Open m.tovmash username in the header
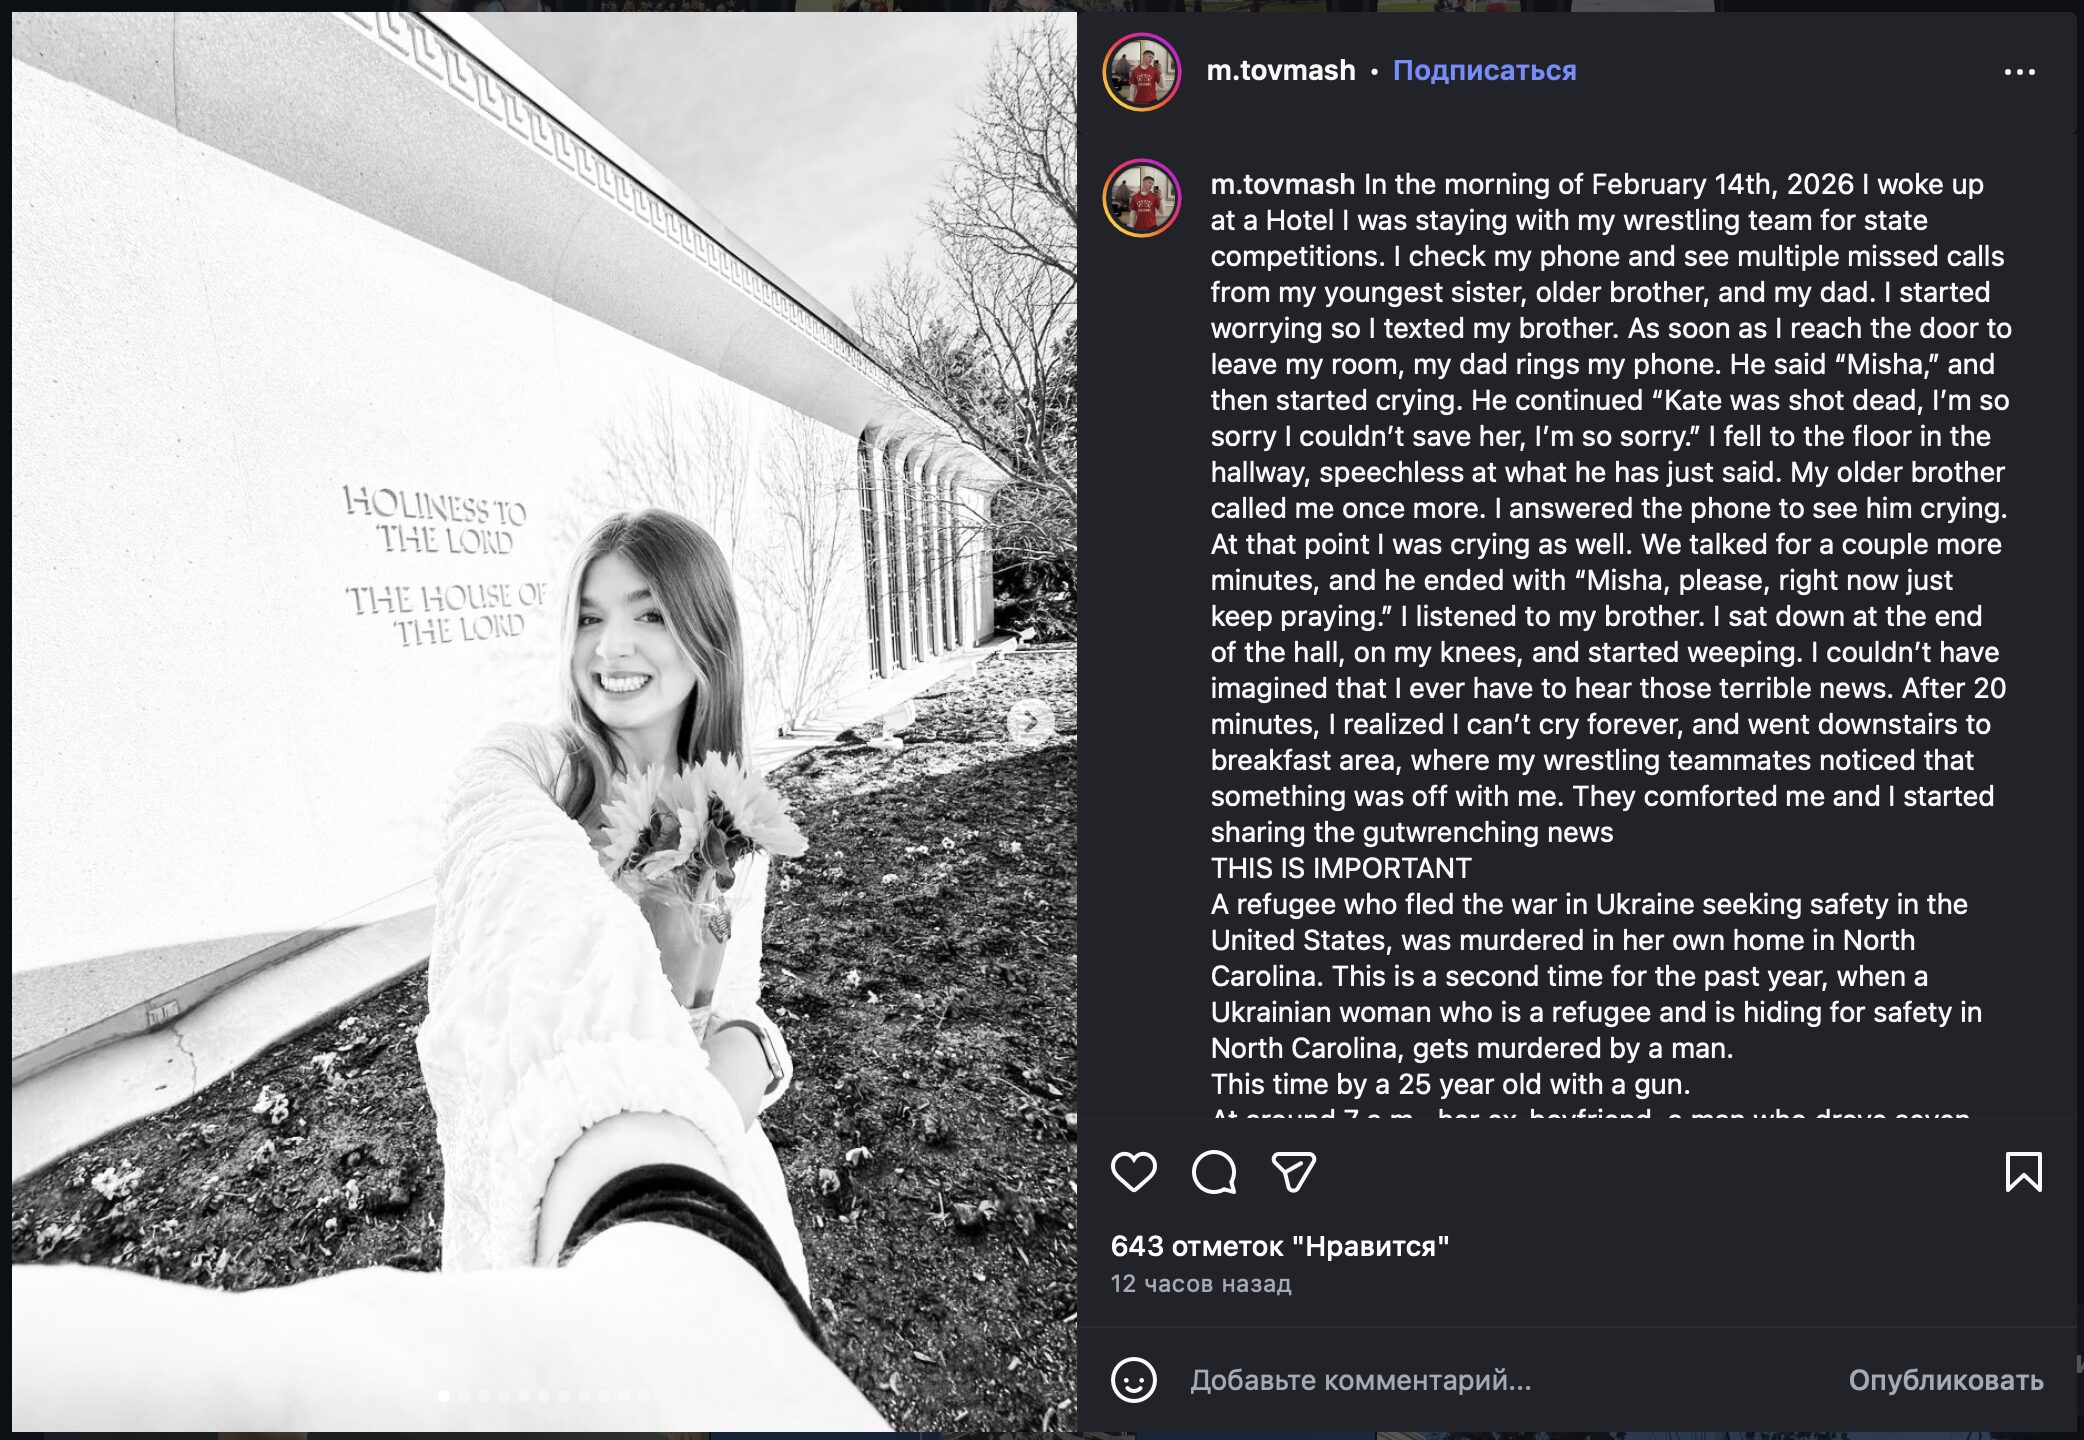2084x1440 pixels. (x=1280, y=71)
